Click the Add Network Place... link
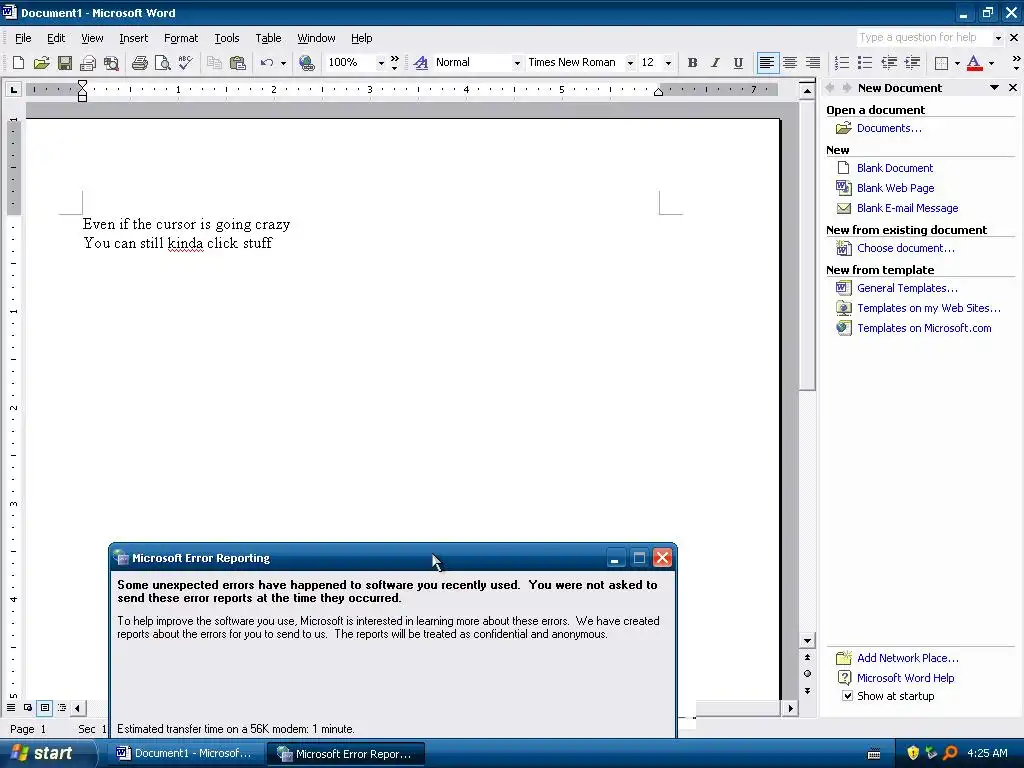The height and width of the screenshot is (768, 1024). pos(908,658)
